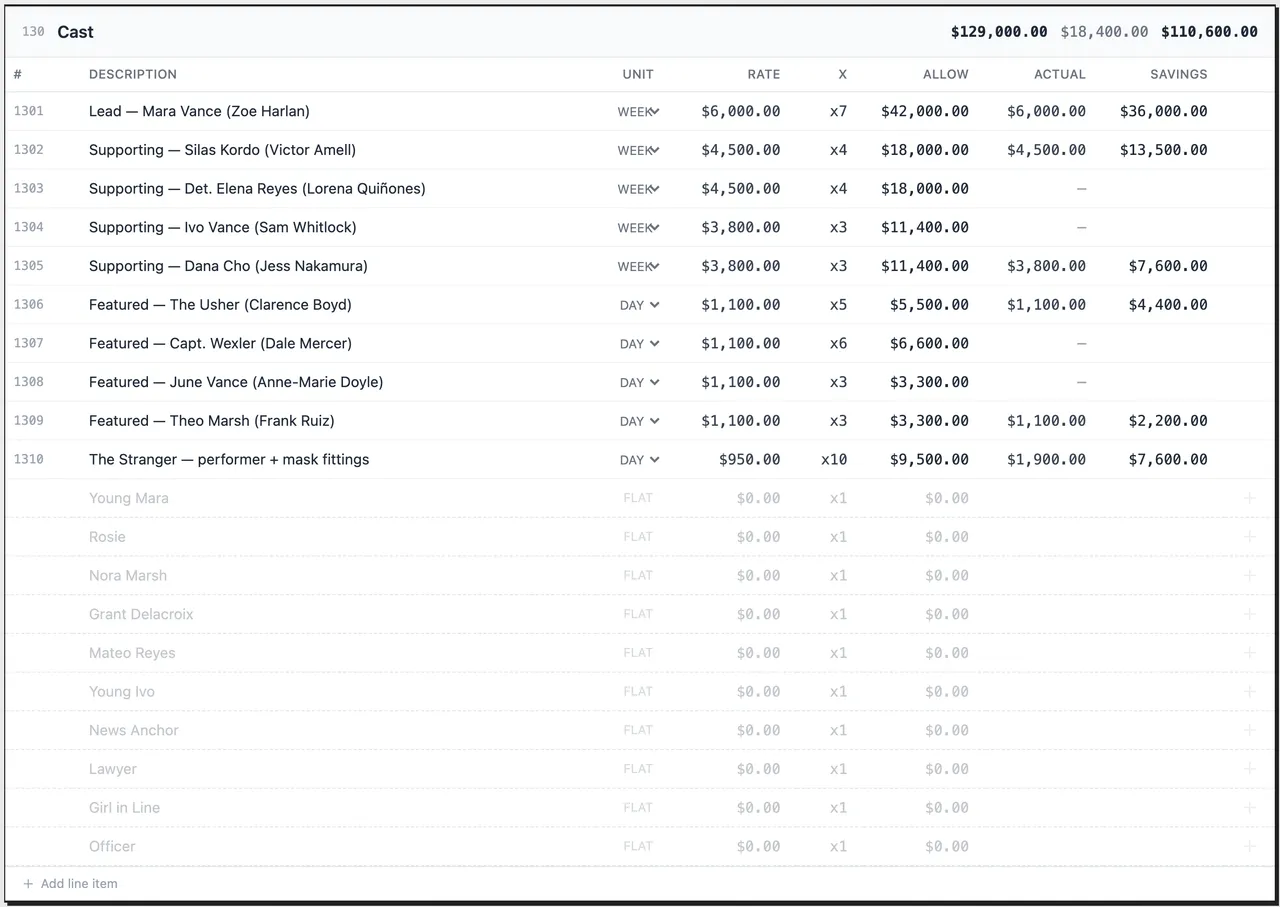
Task: Click the $1,900.00 actual value
Action: (x=1046, y=460)
